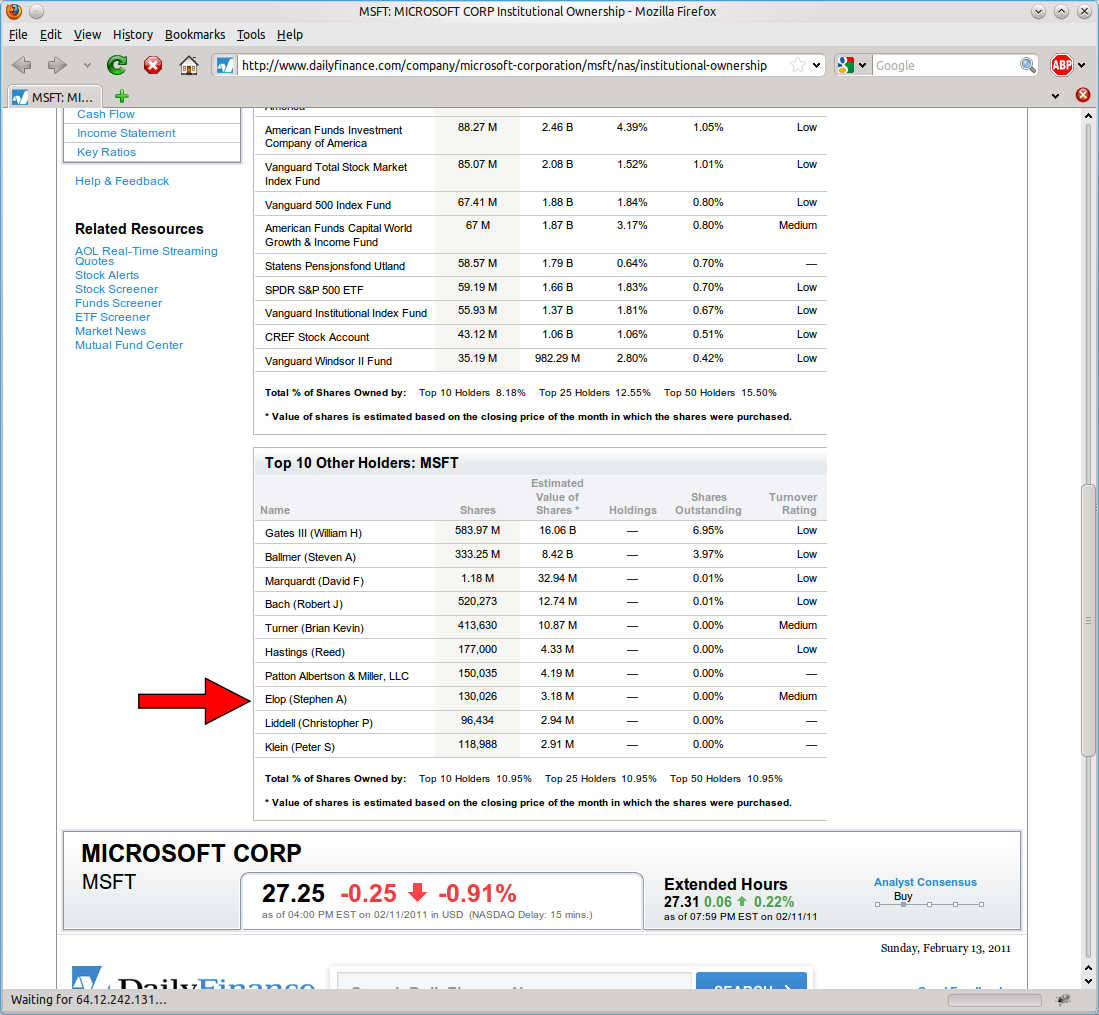Open the History menu
The height and width of the screenshot is (1015, 1099).
tap(133, 34)
